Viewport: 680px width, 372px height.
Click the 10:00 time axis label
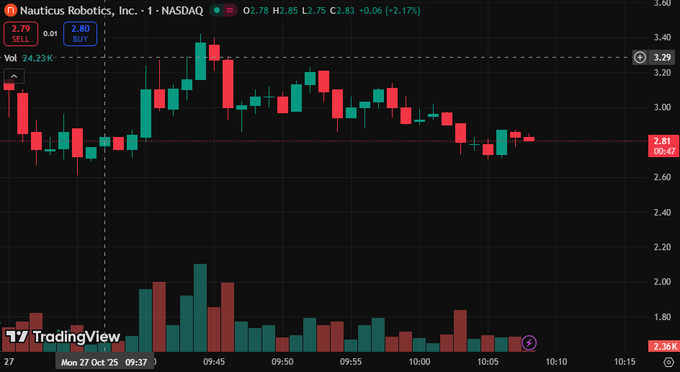[x=419, y=362]
